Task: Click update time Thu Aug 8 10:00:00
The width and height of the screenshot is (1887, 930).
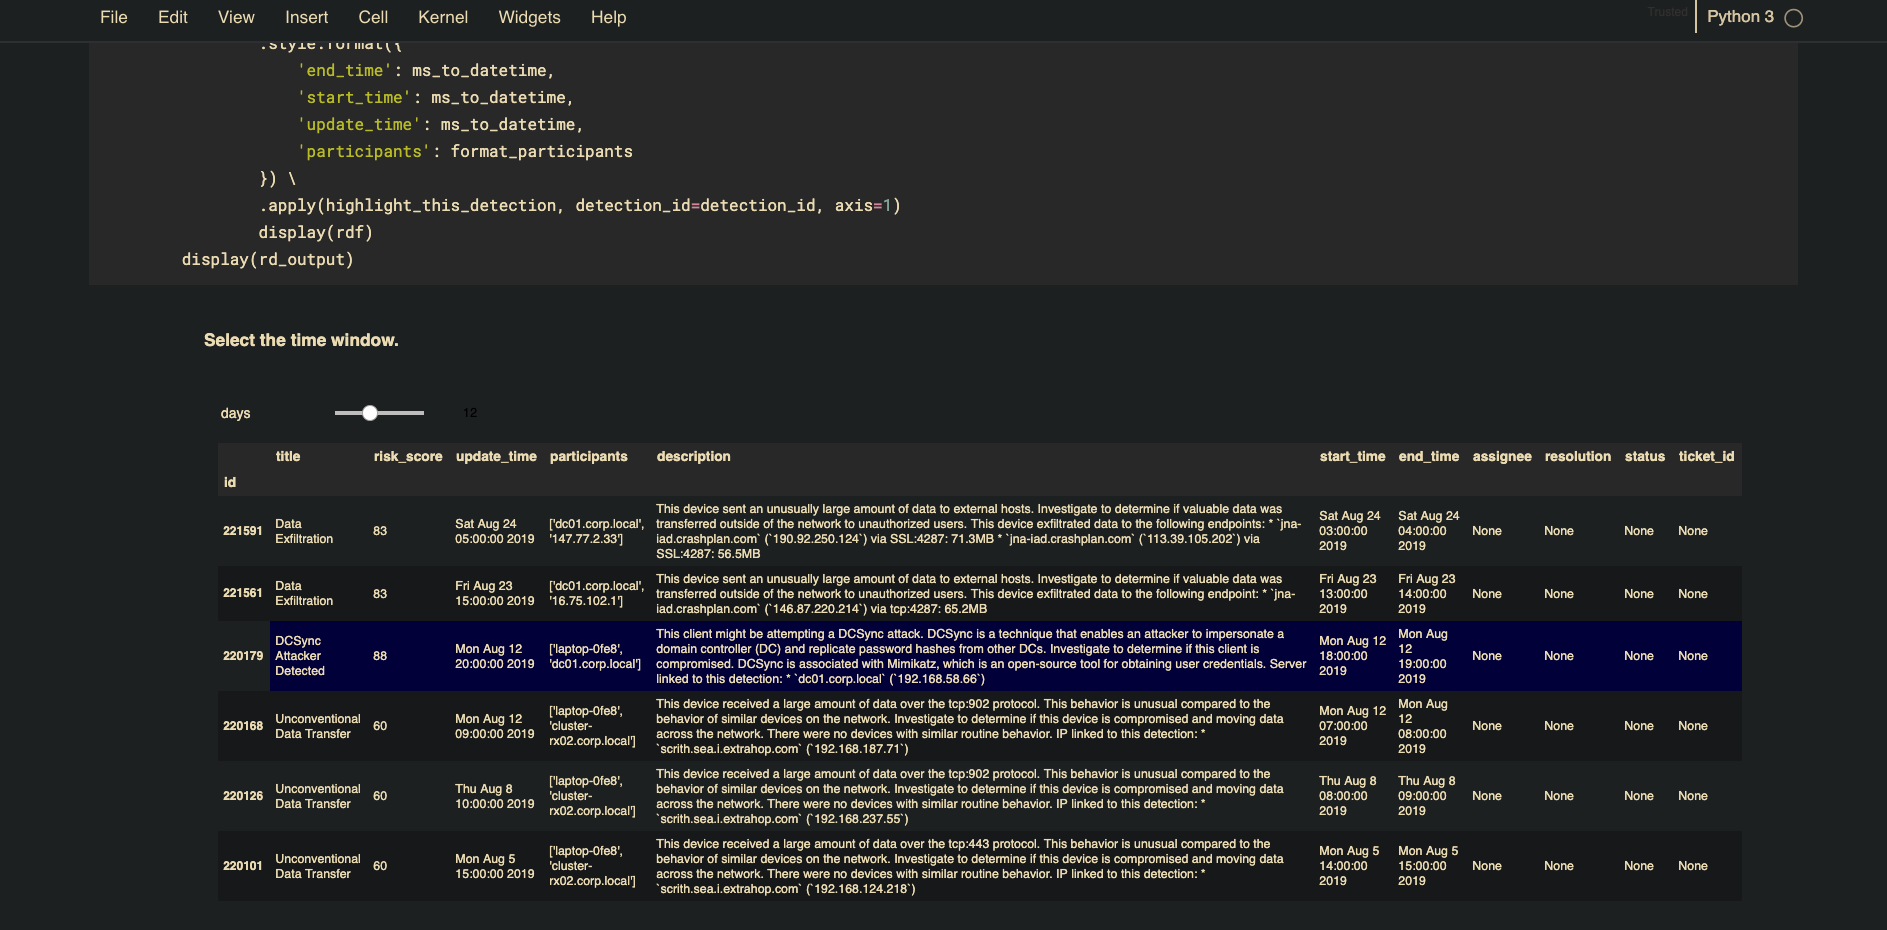Action: (495, 796)
